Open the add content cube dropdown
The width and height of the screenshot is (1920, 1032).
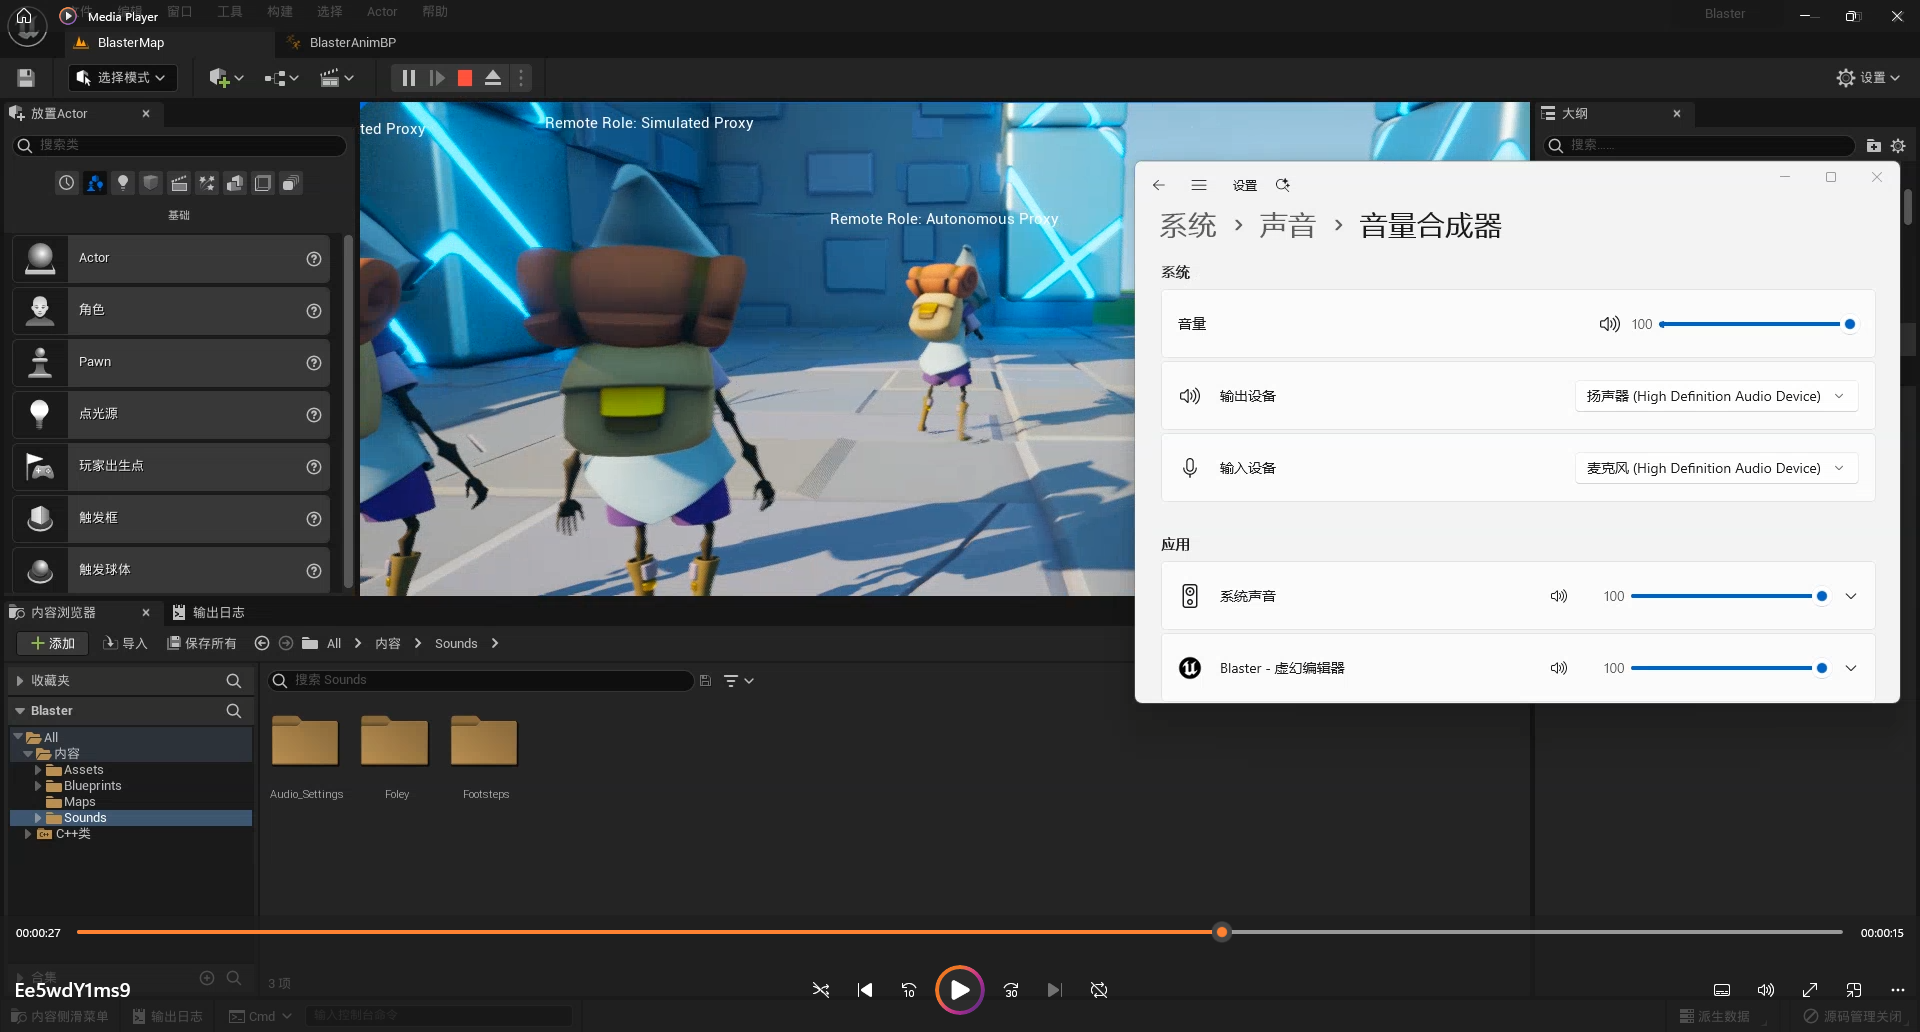[226, 78]
